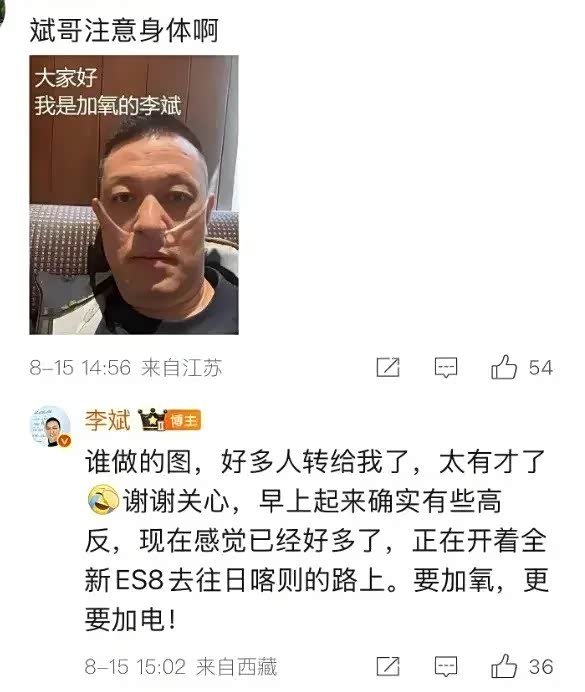Viewport: 585px width, 692px height.
Task: Enlarge the 大家好 我是加氧的李斌 image
Action: (134, 195)
